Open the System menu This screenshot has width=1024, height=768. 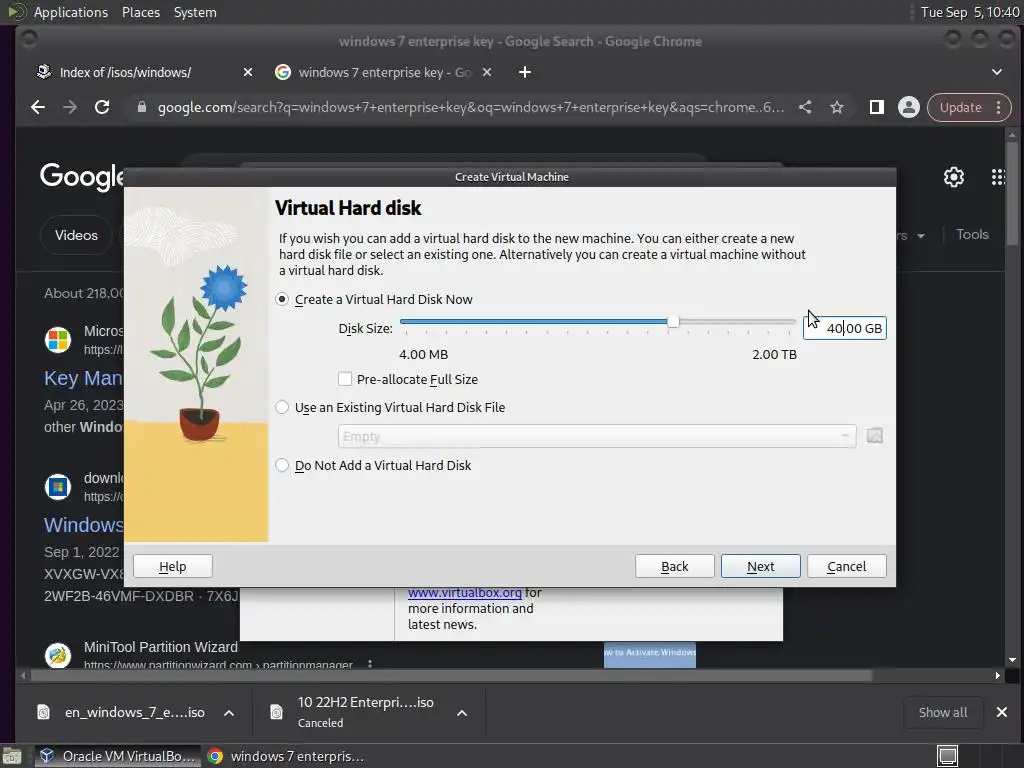click(x=195, y=12)
